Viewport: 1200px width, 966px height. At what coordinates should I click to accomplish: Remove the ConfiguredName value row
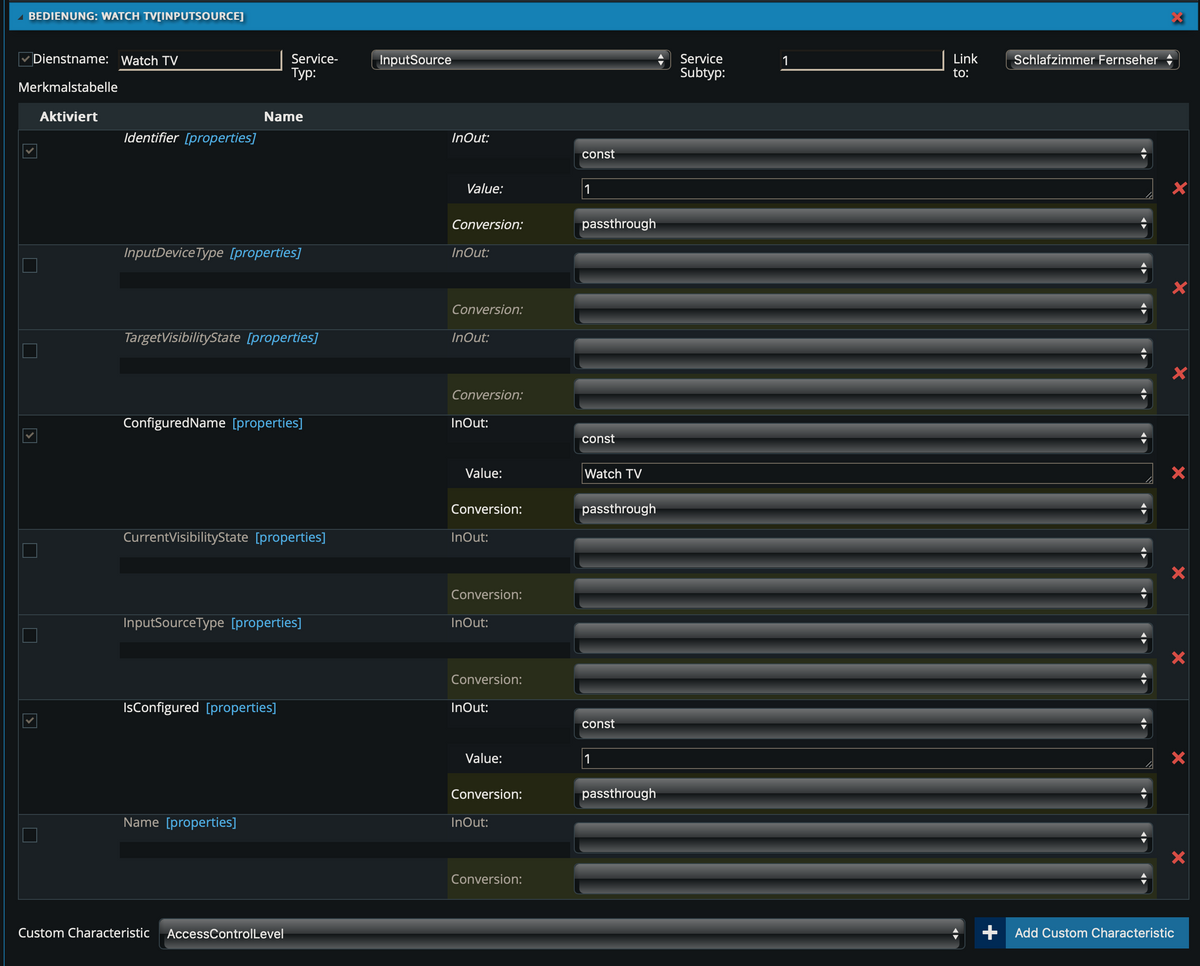click(x=1178, y=473)
